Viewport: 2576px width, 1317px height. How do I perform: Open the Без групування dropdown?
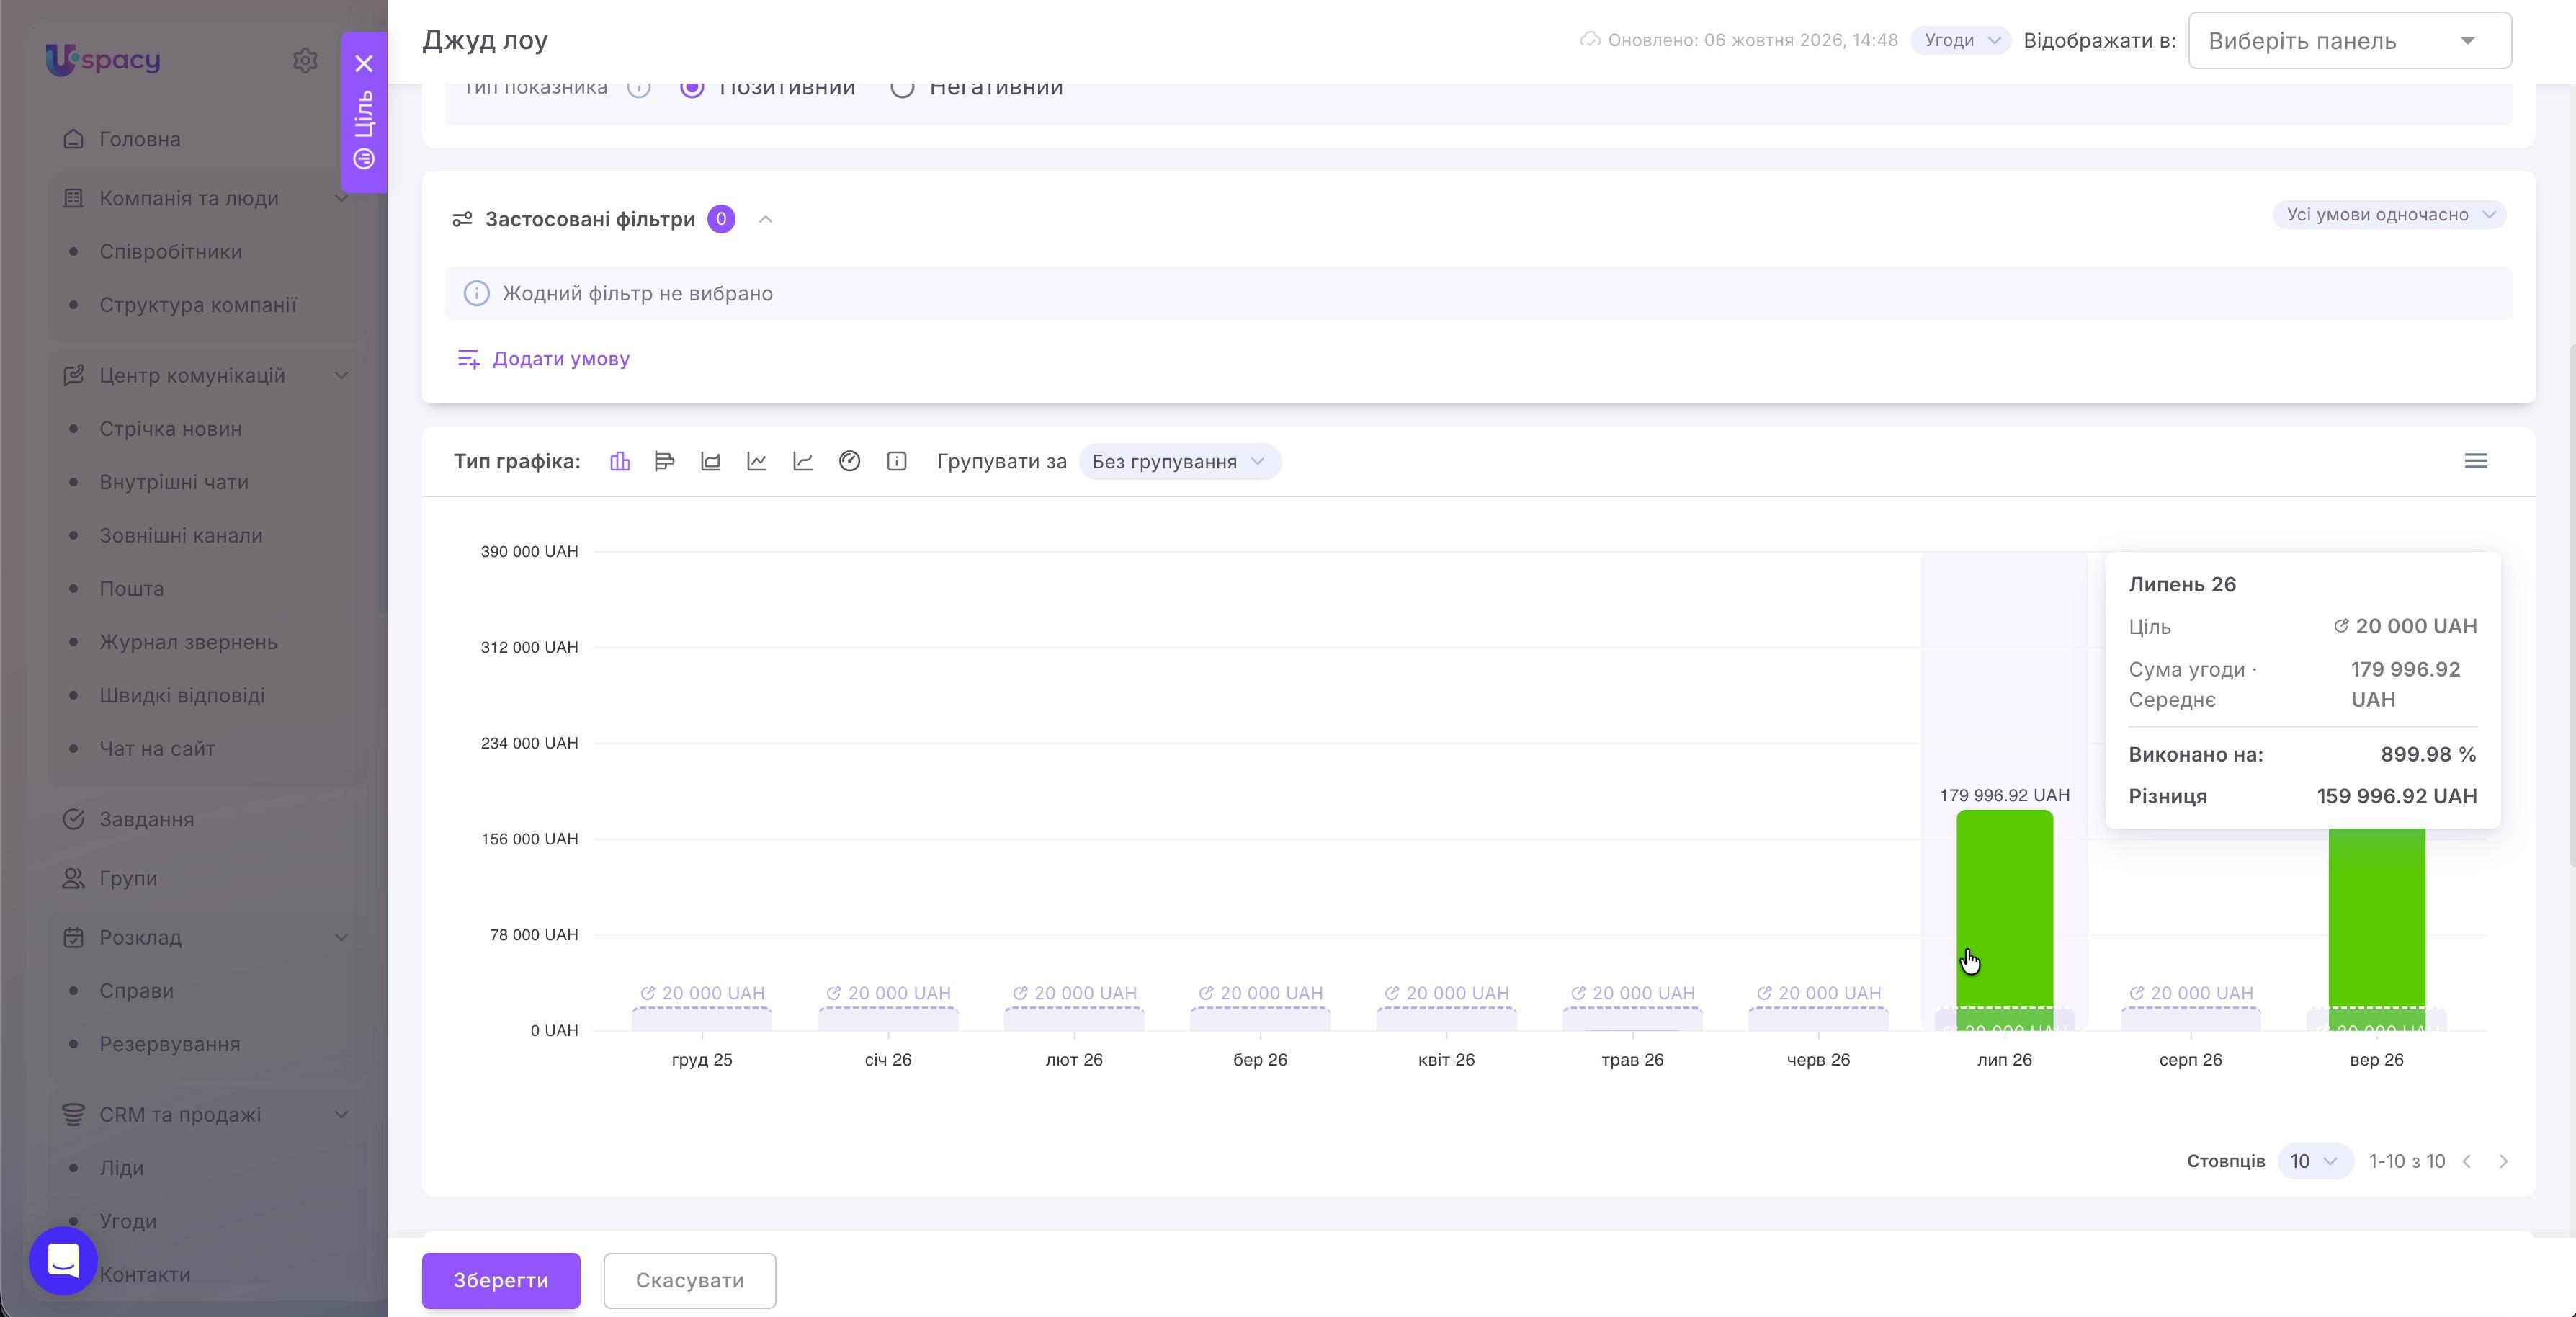1180,461
